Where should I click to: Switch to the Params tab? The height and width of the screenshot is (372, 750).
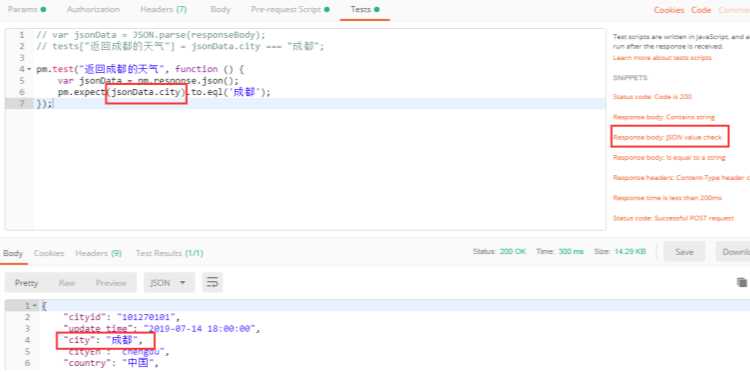pyautogui.click(x=27, y=10)
